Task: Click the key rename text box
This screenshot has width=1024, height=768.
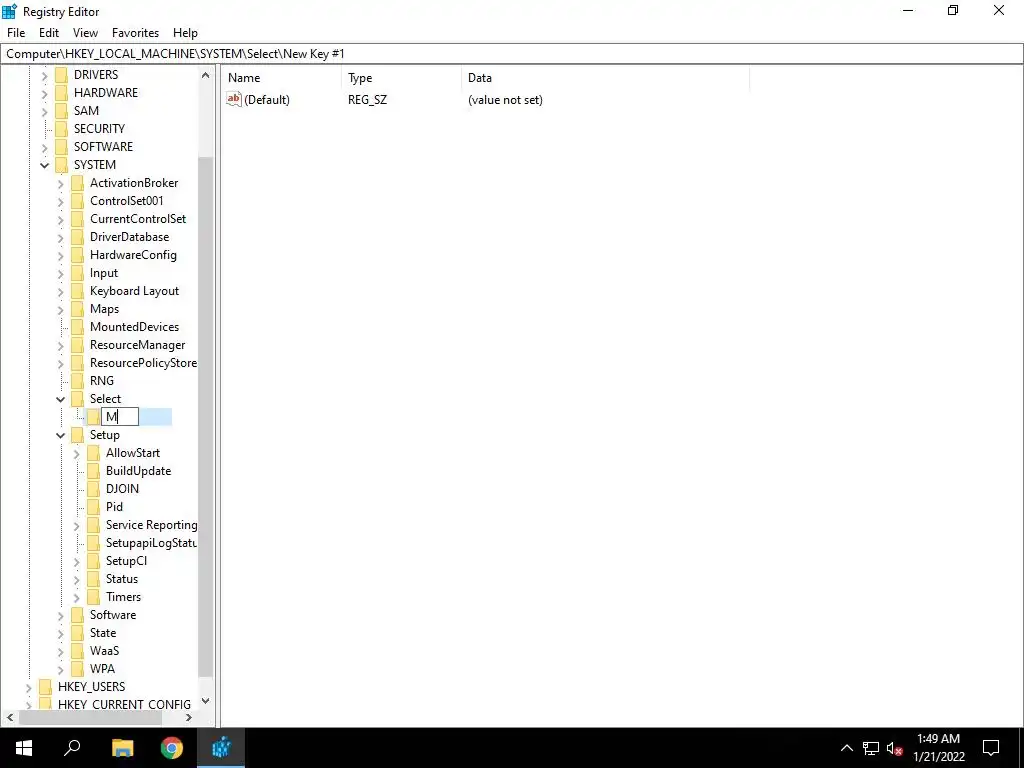Action: click(120, 417)
